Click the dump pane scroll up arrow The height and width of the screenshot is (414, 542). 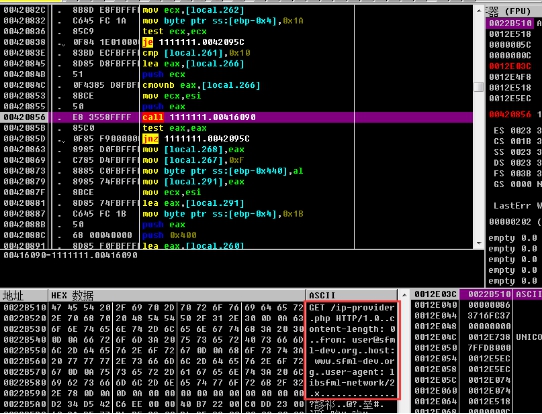pos(403,295)
